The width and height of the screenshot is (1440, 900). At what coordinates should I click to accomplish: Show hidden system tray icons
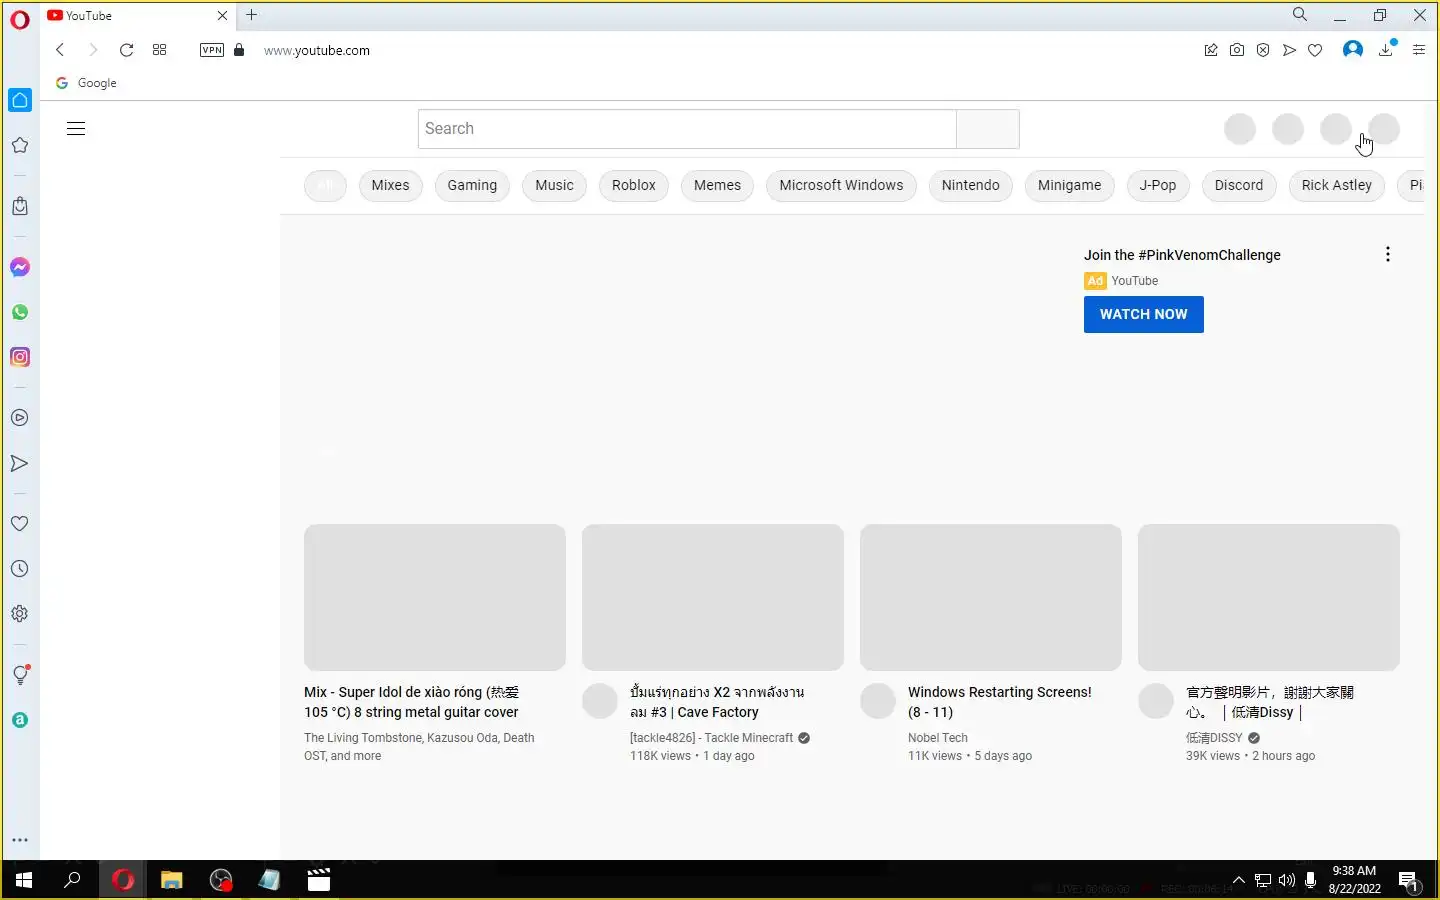pos(1238,880)
